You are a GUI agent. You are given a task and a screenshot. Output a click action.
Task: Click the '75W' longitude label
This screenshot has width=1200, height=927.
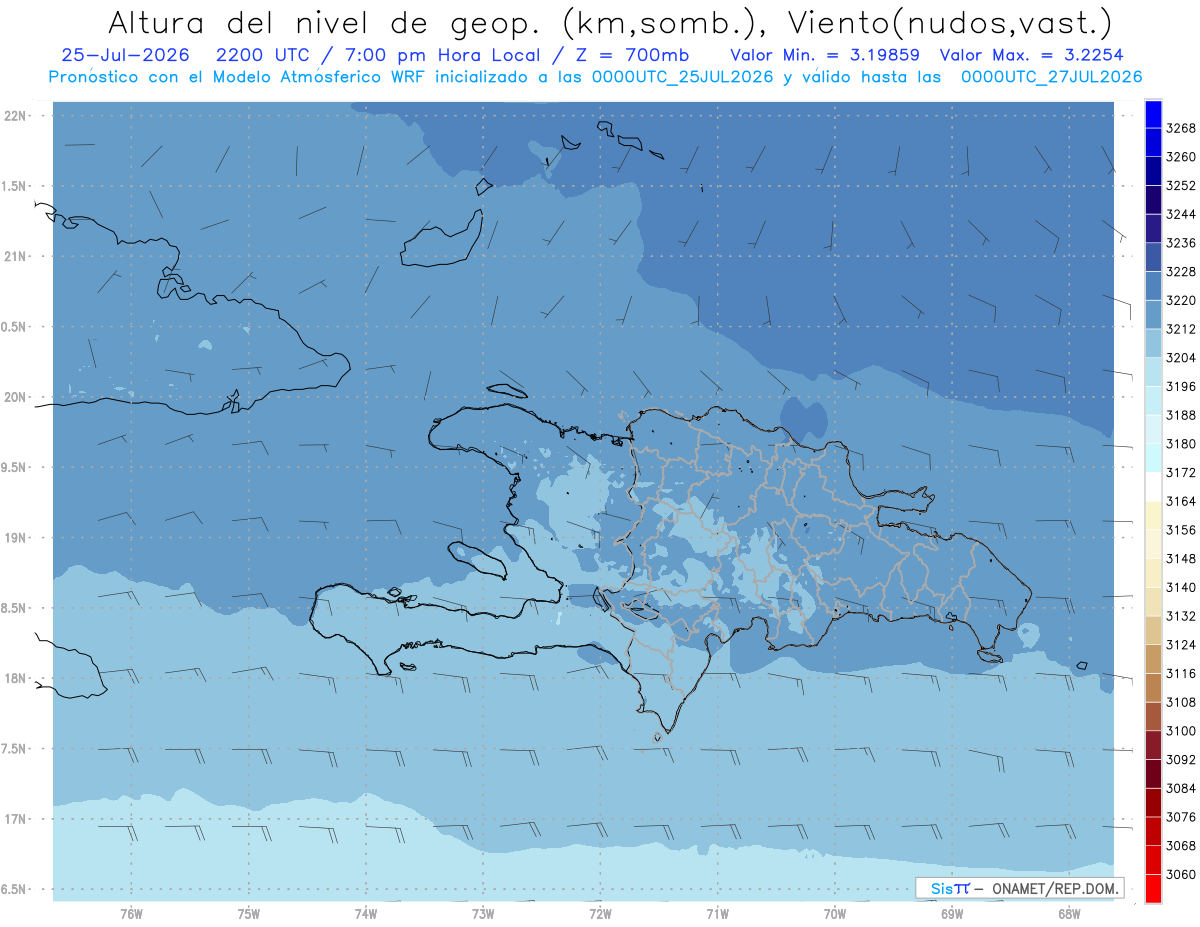(x=249, y=913)
